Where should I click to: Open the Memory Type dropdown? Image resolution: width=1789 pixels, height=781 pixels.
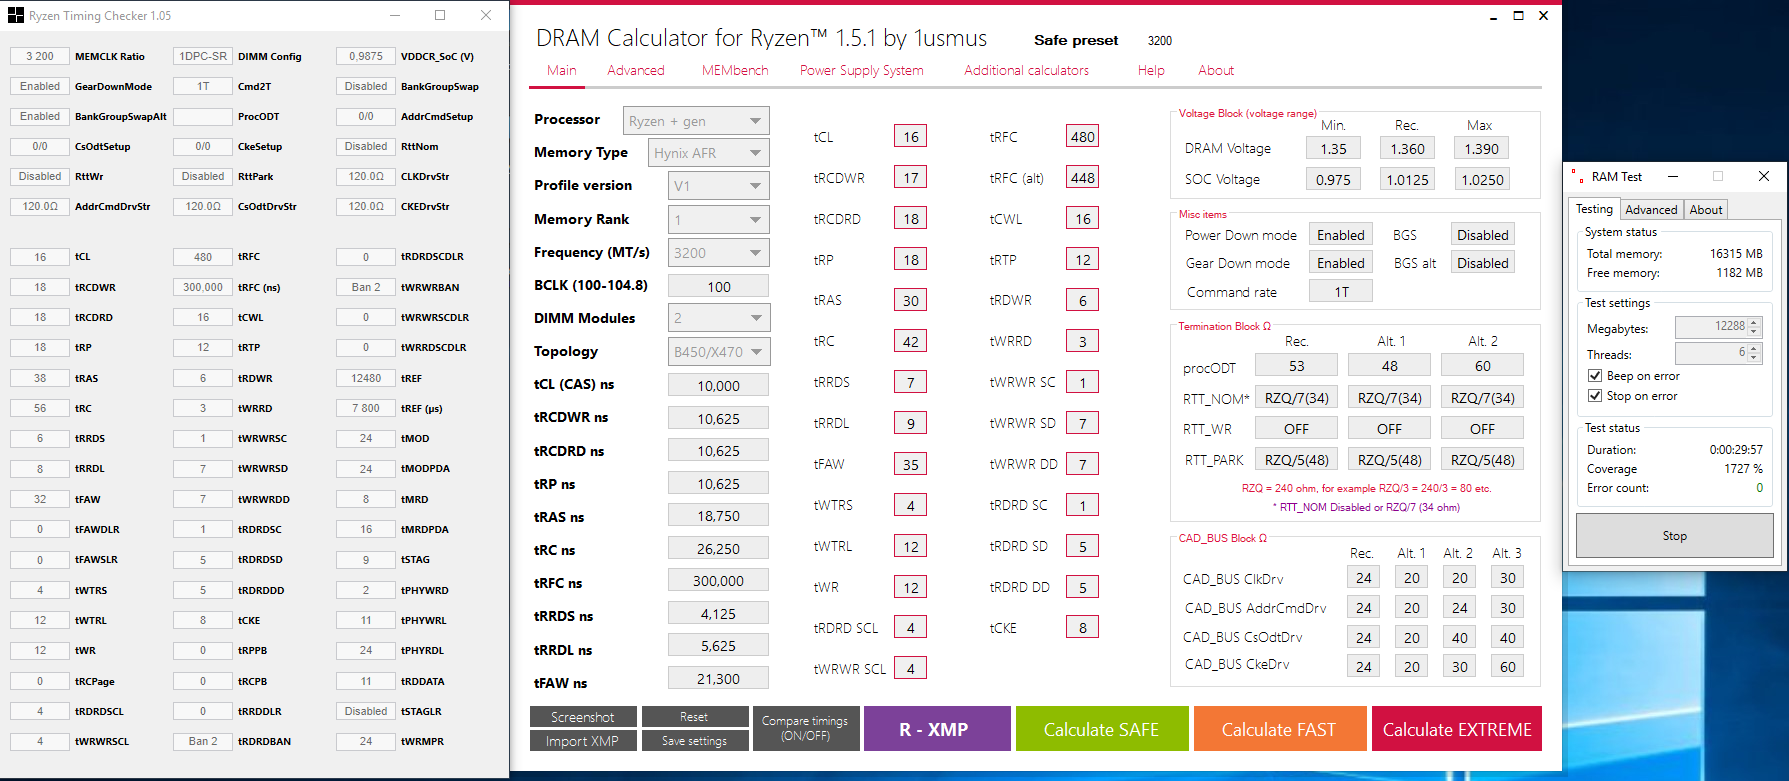(709, 153)
